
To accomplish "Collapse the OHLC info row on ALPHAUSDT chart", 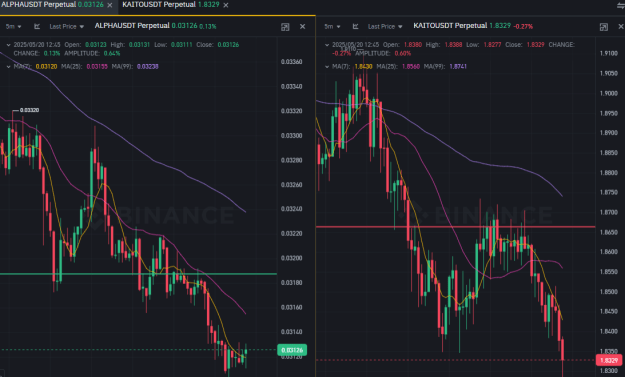I will click(8, 45).
